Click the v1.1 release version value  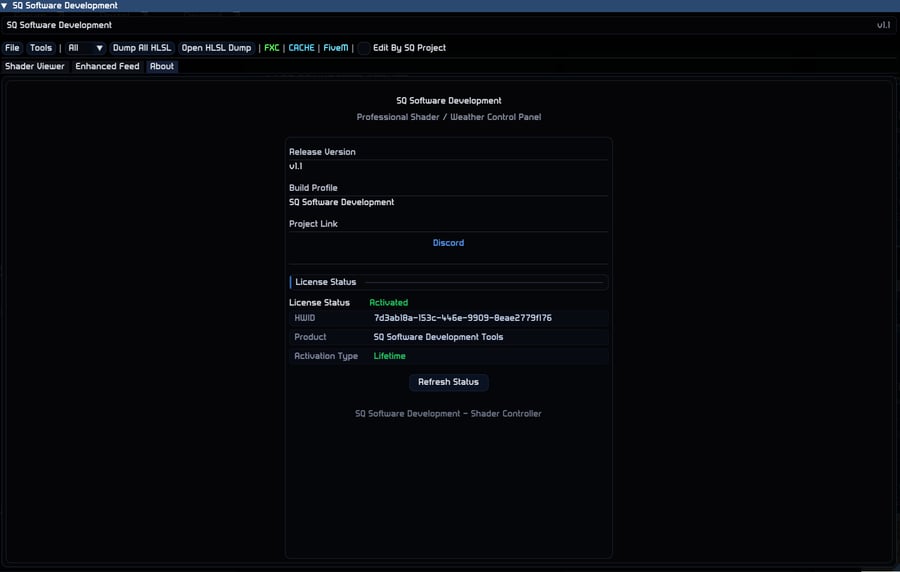tap(296, 166)
